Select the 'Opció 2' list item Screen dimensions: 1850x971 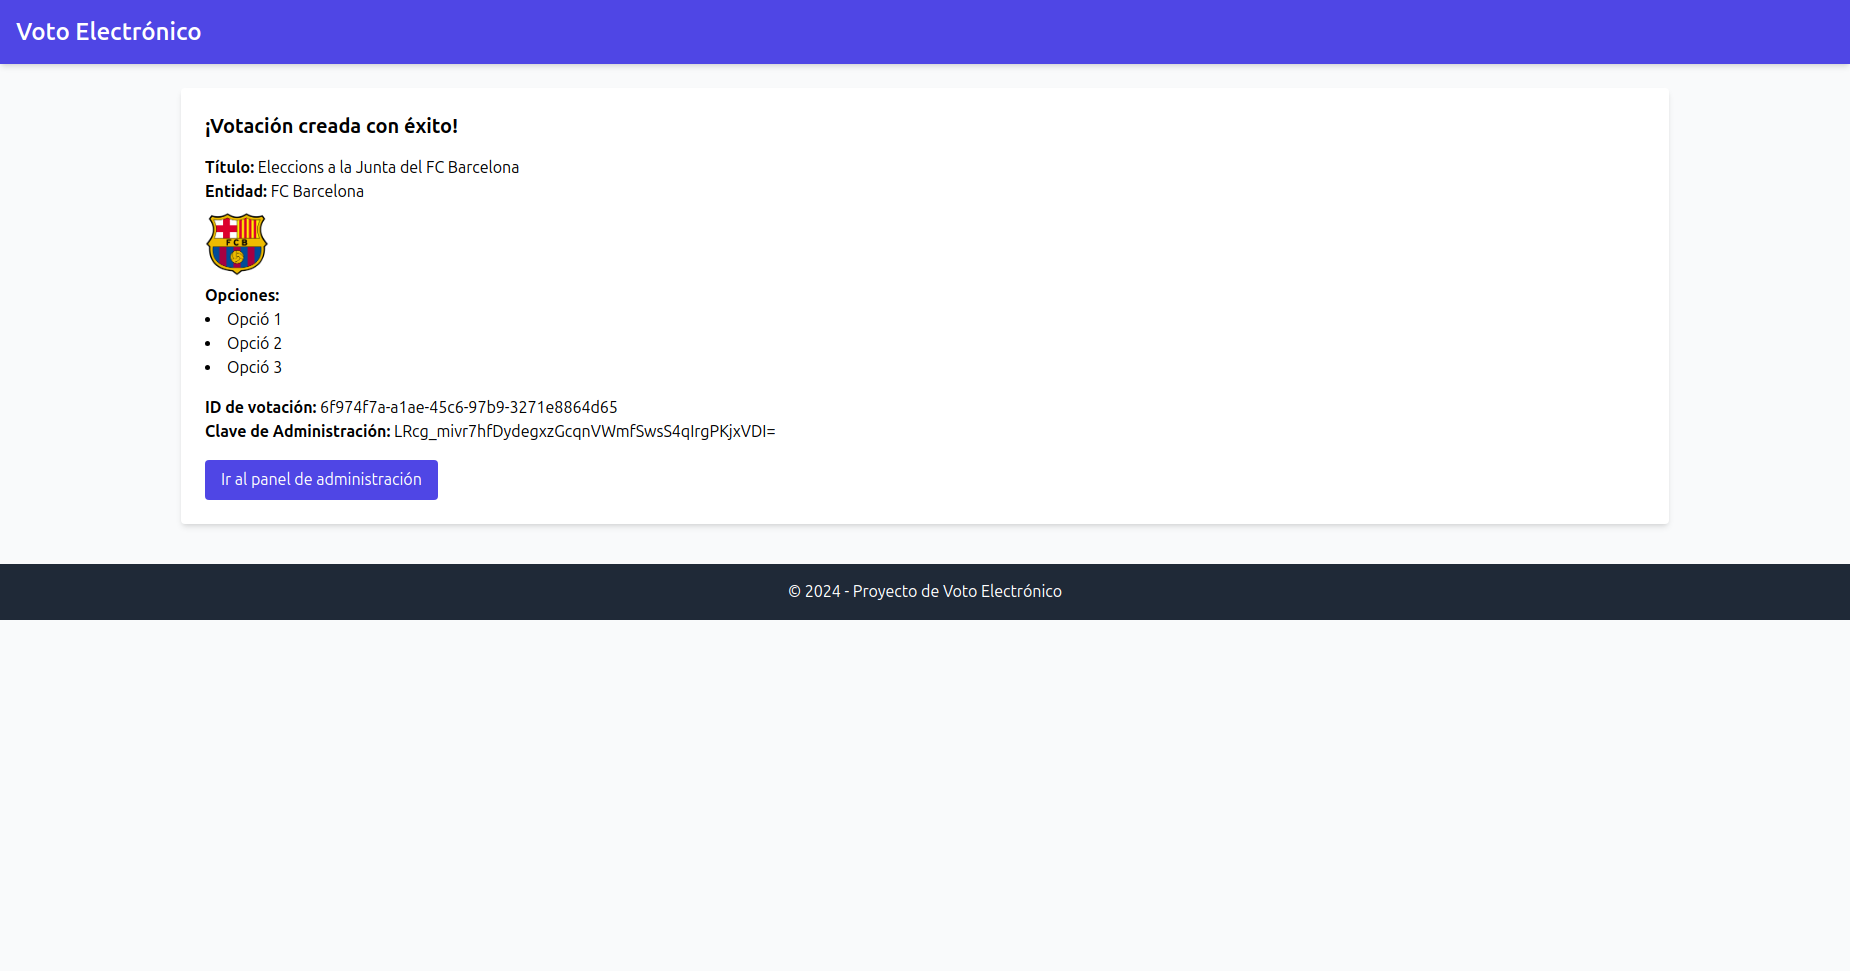[x=254, y=343]
